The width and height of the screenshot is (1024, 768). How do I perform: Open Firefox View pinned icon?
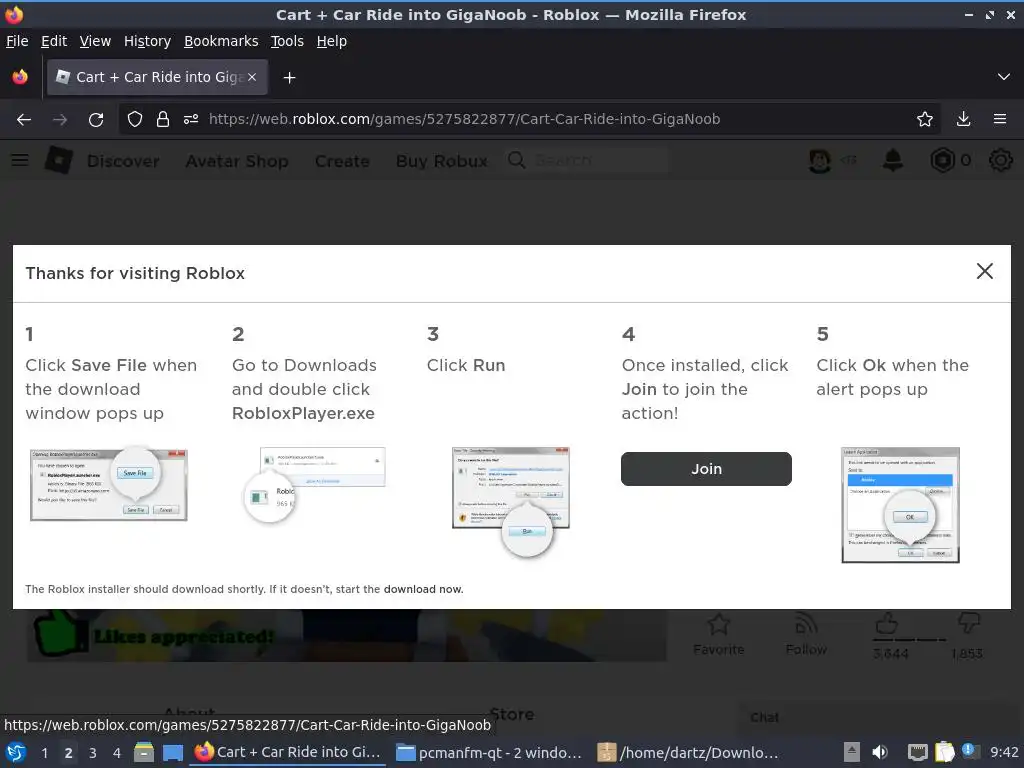(20, 77)
